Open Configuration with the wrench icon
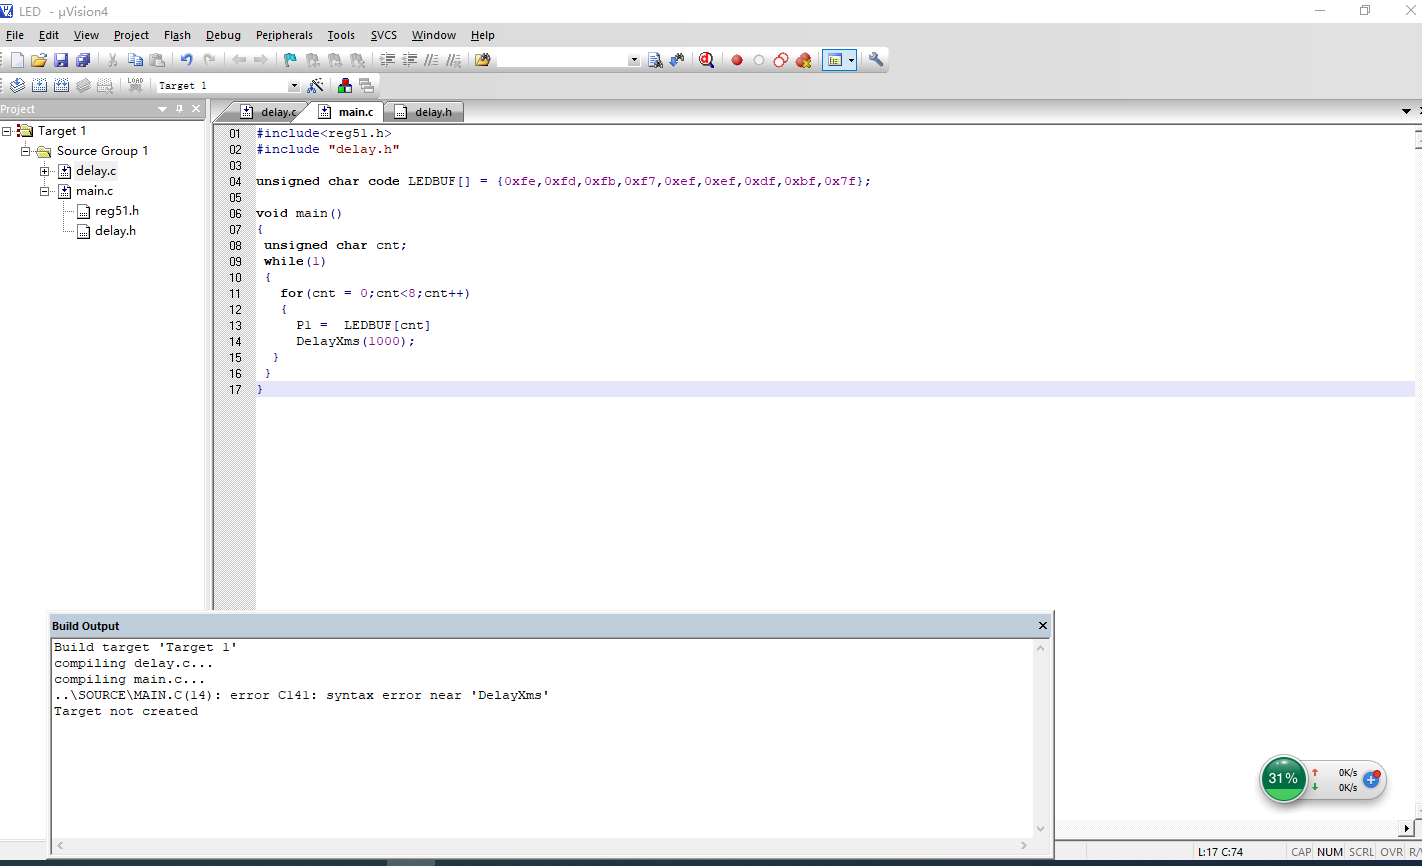Screen dimensions: 1422x866 coord(876,60)
